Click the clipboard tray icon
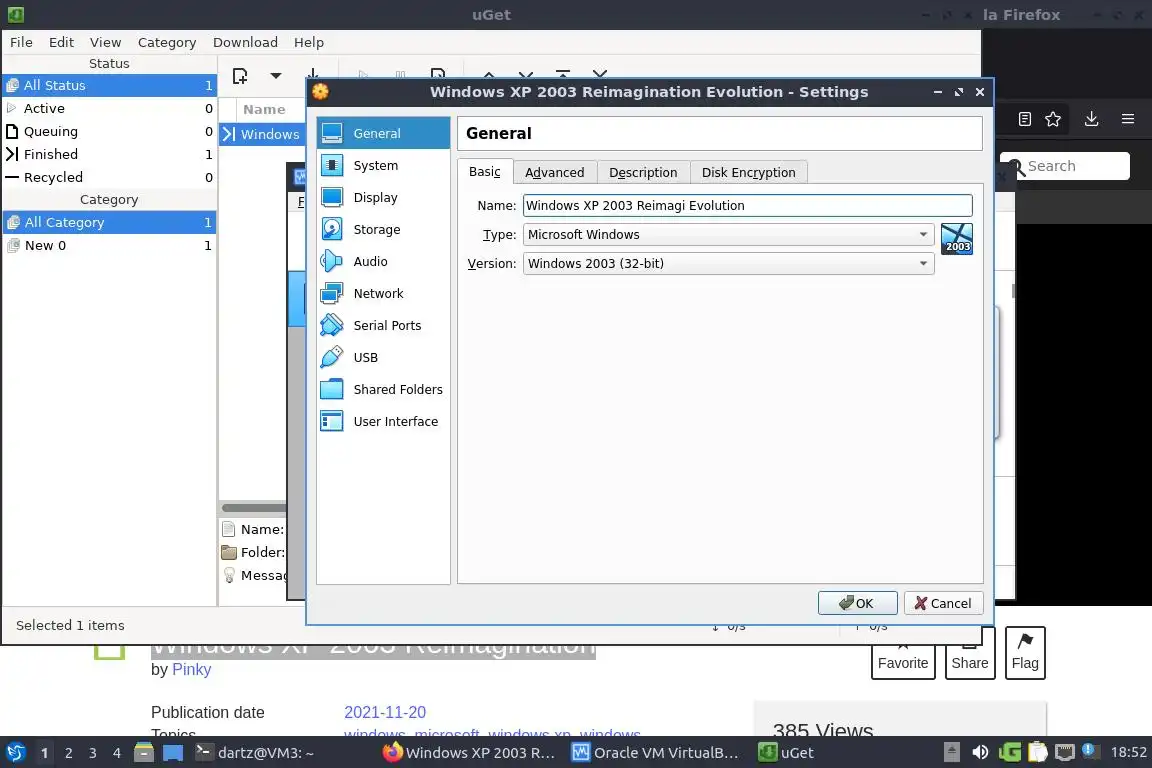Image resolution: width=1152 pixels, height=768 pixels. point(1037,753)
